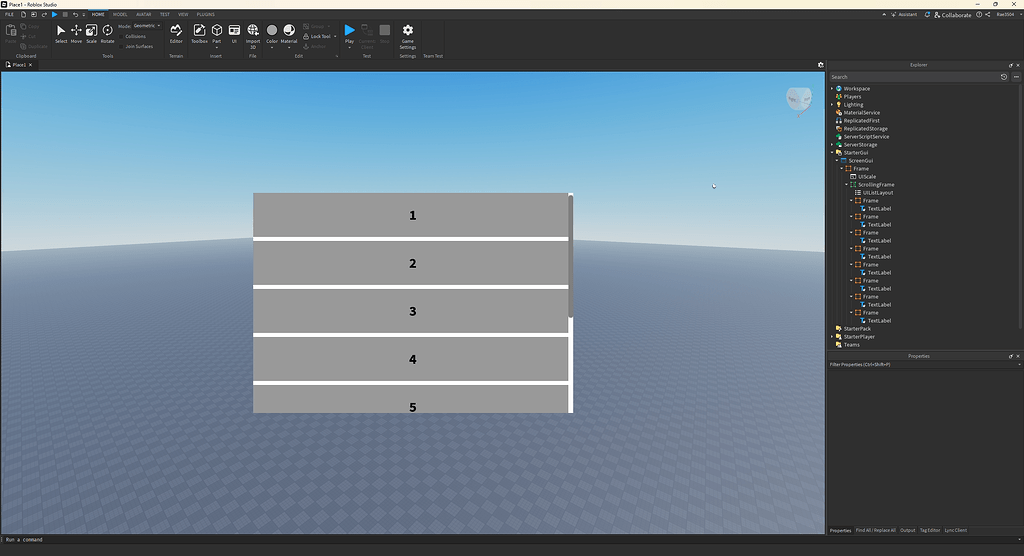Screen dimensions: 1024x556
Task: Open viewport settings gear icon
Action: pos(821,65)
